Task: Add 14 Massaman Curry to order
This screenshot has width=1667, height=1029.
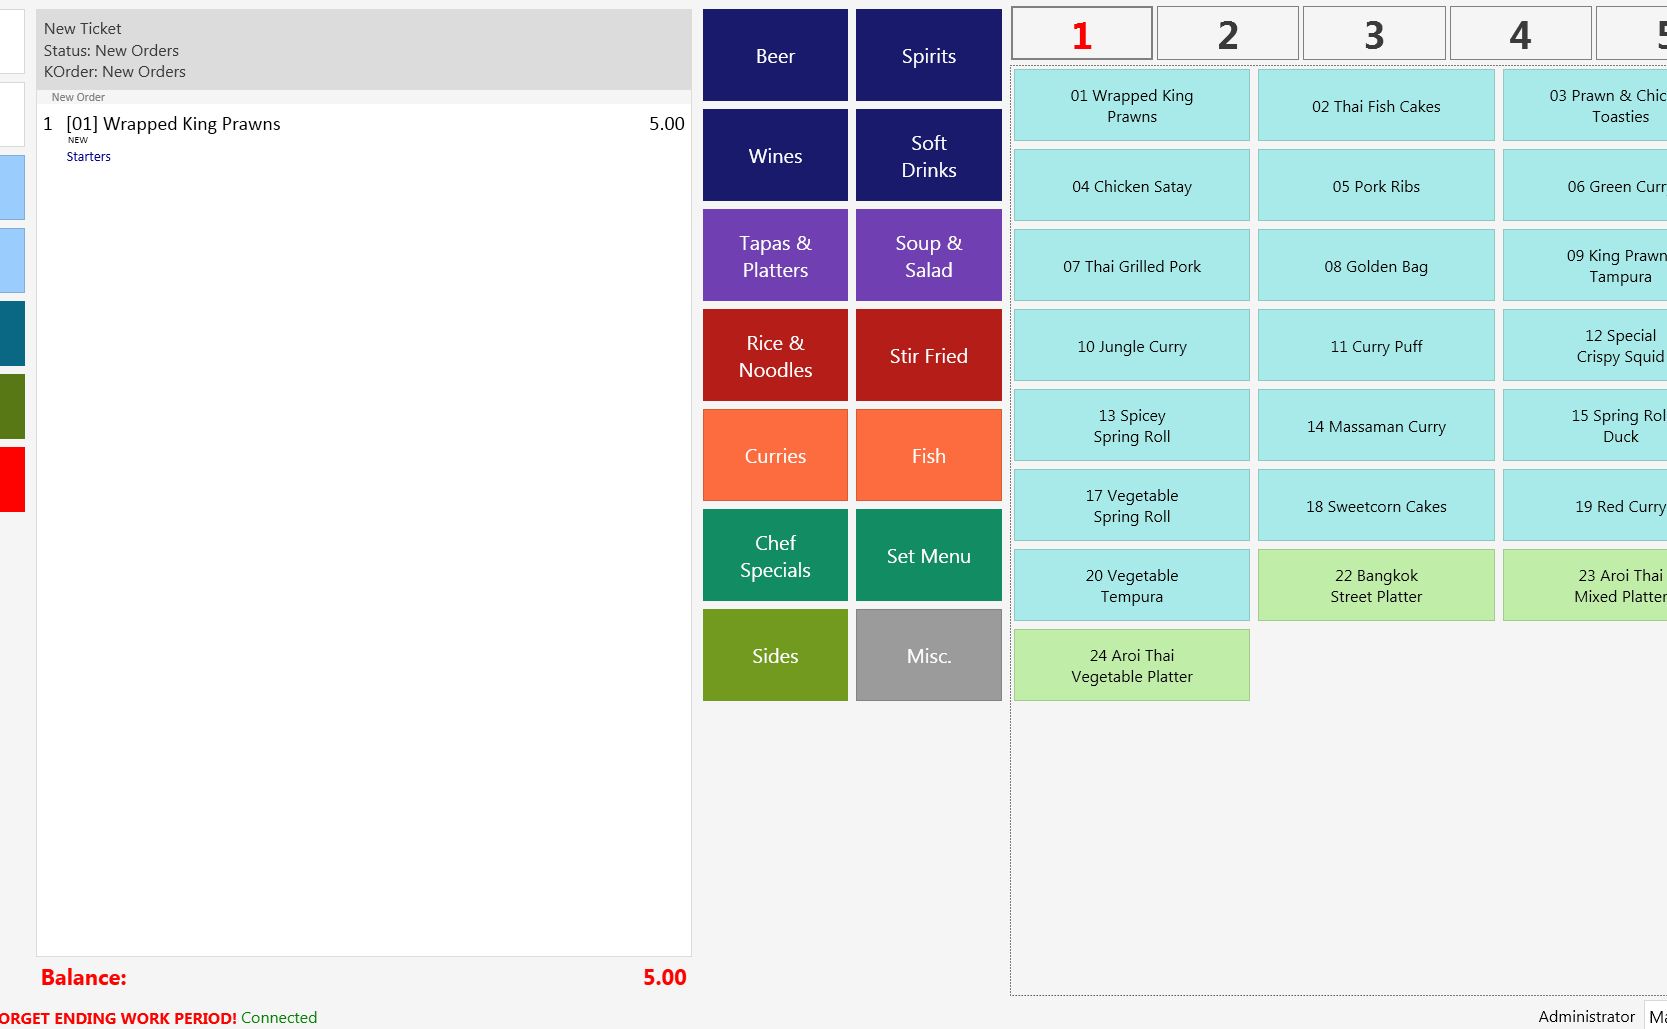Action: [1376, 426]
